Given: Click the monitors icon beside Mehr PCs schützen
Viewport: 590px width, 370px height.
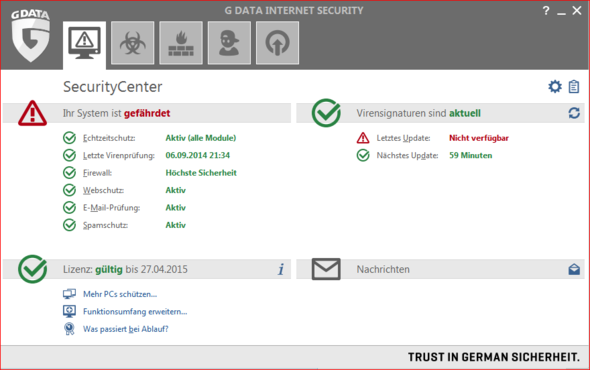Looking at the screenshot, I should point(69,294).
